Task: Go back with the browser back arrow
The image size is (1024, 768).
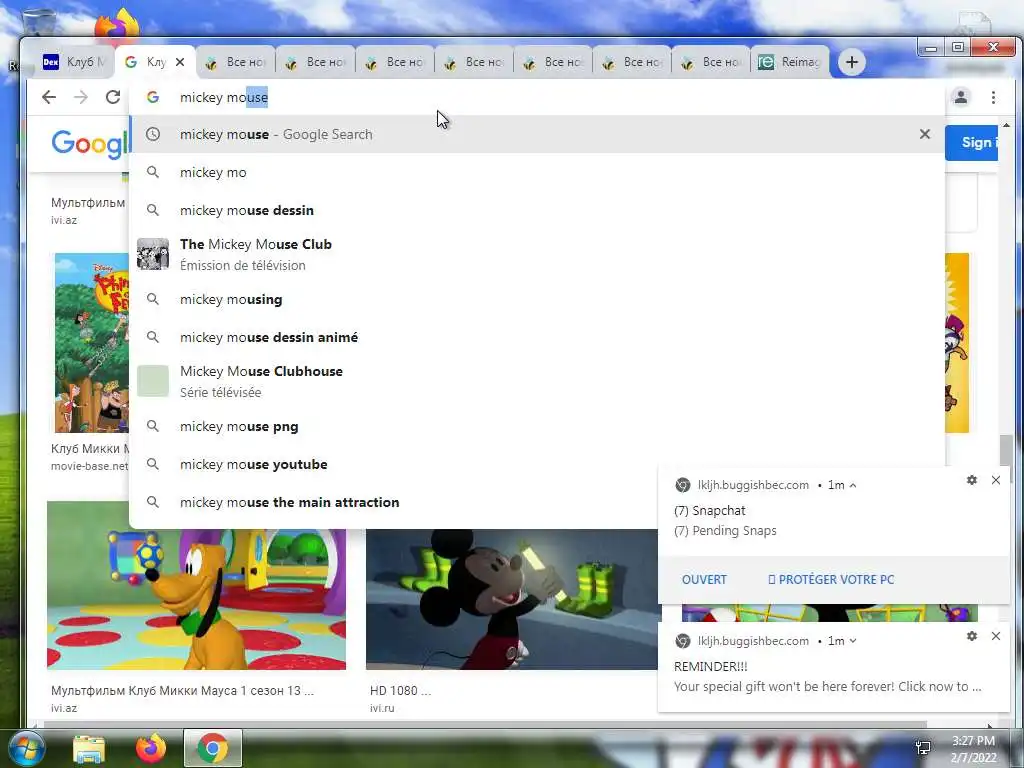Action: [49, 97]
